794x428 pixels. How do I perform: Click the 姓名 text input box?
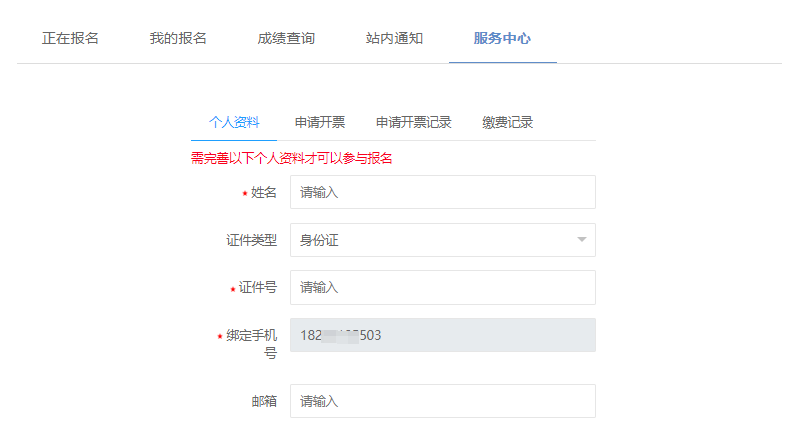pos(442,193)
